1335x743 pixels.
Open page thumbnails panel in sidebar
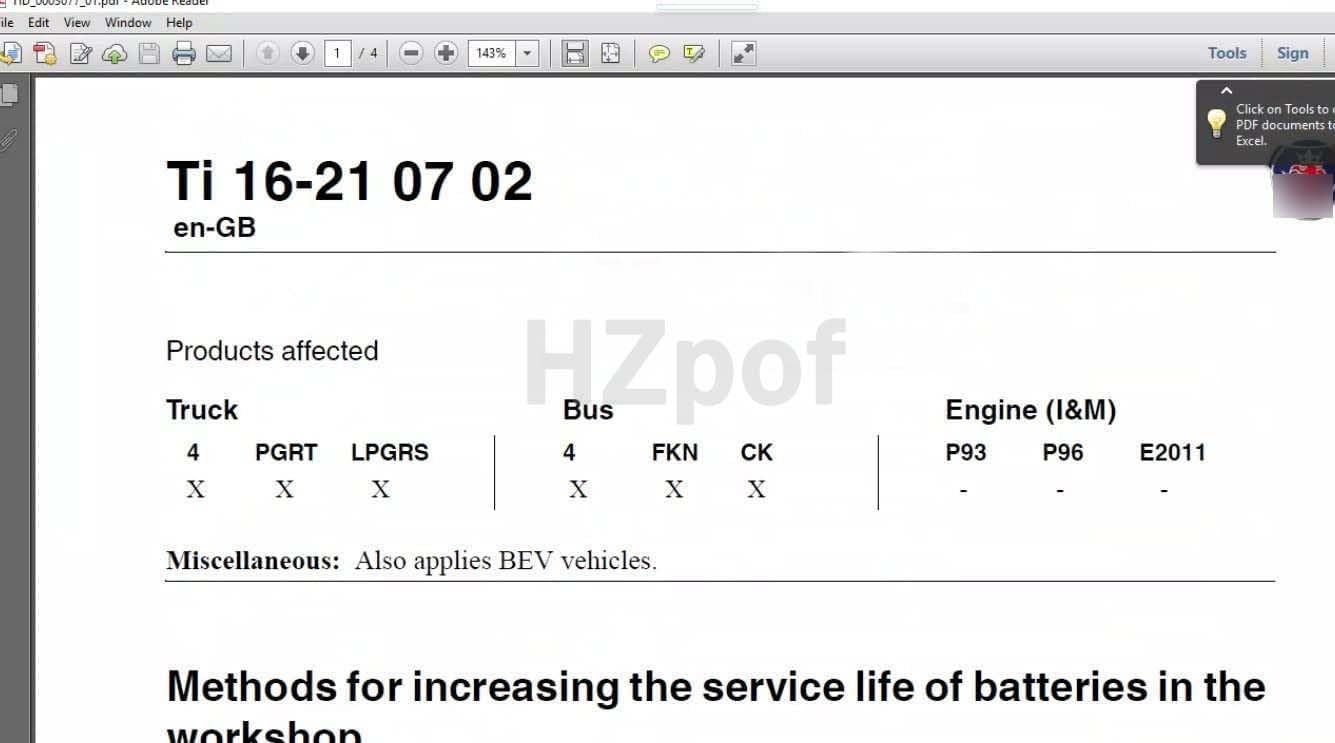click(9, 95)
